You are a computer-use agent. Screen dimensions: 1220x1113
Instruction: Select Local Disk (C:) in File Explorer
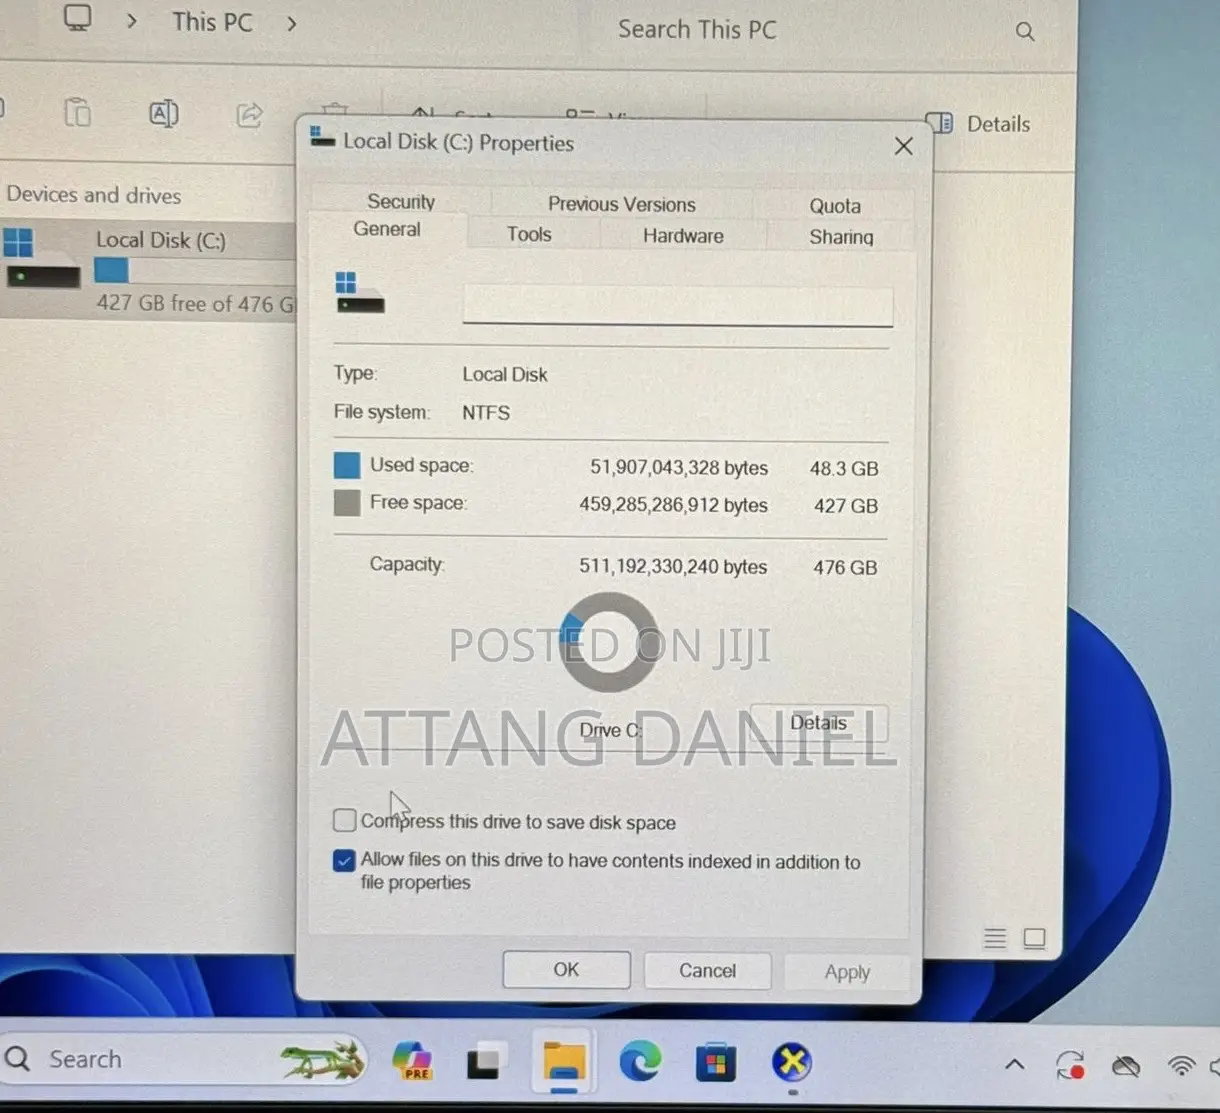coord(148,271)
